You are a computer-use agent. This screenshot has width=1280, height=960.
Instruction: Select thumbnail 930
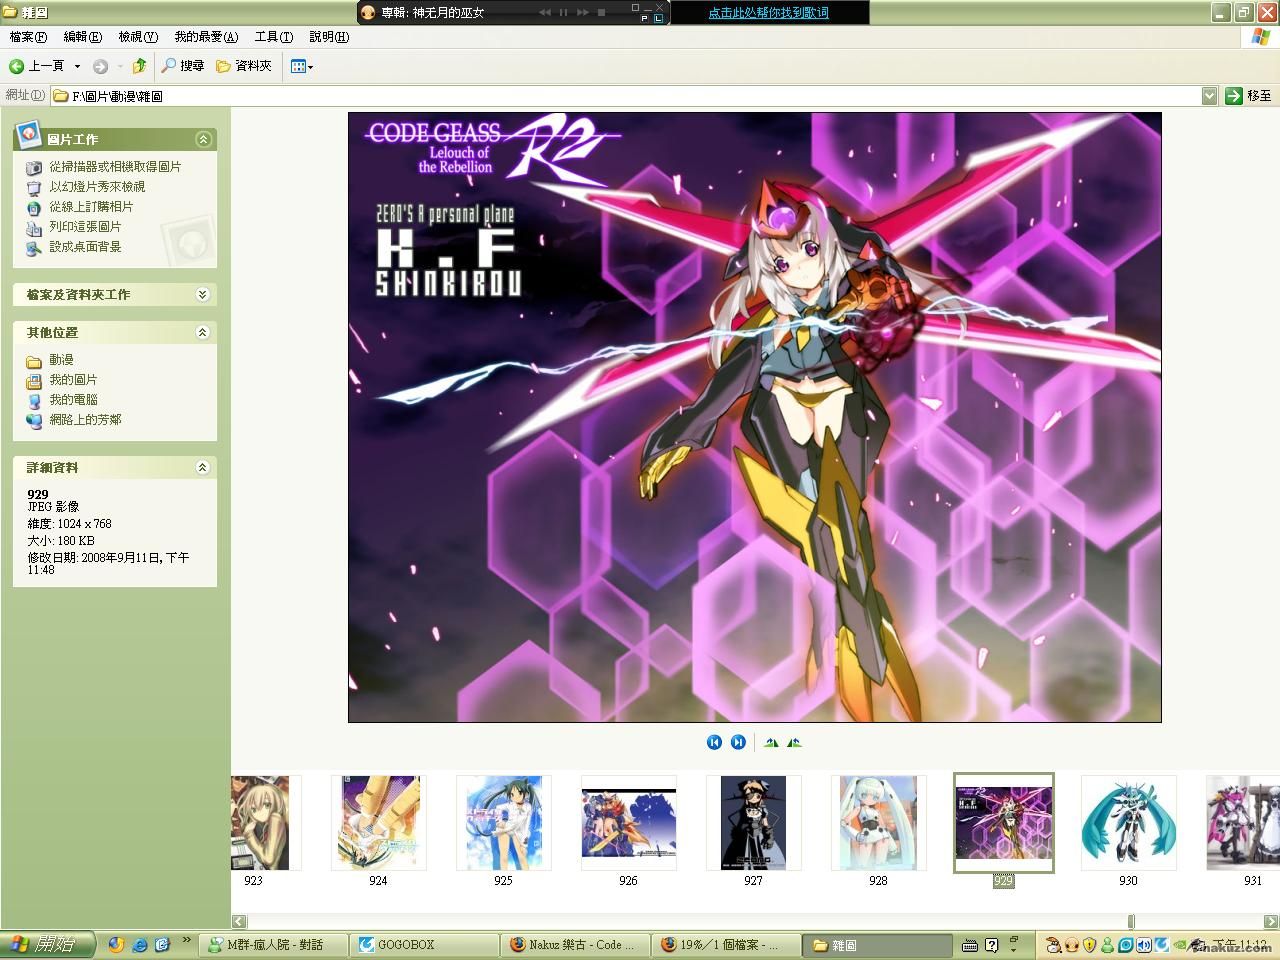click(x=1128, y=823)
